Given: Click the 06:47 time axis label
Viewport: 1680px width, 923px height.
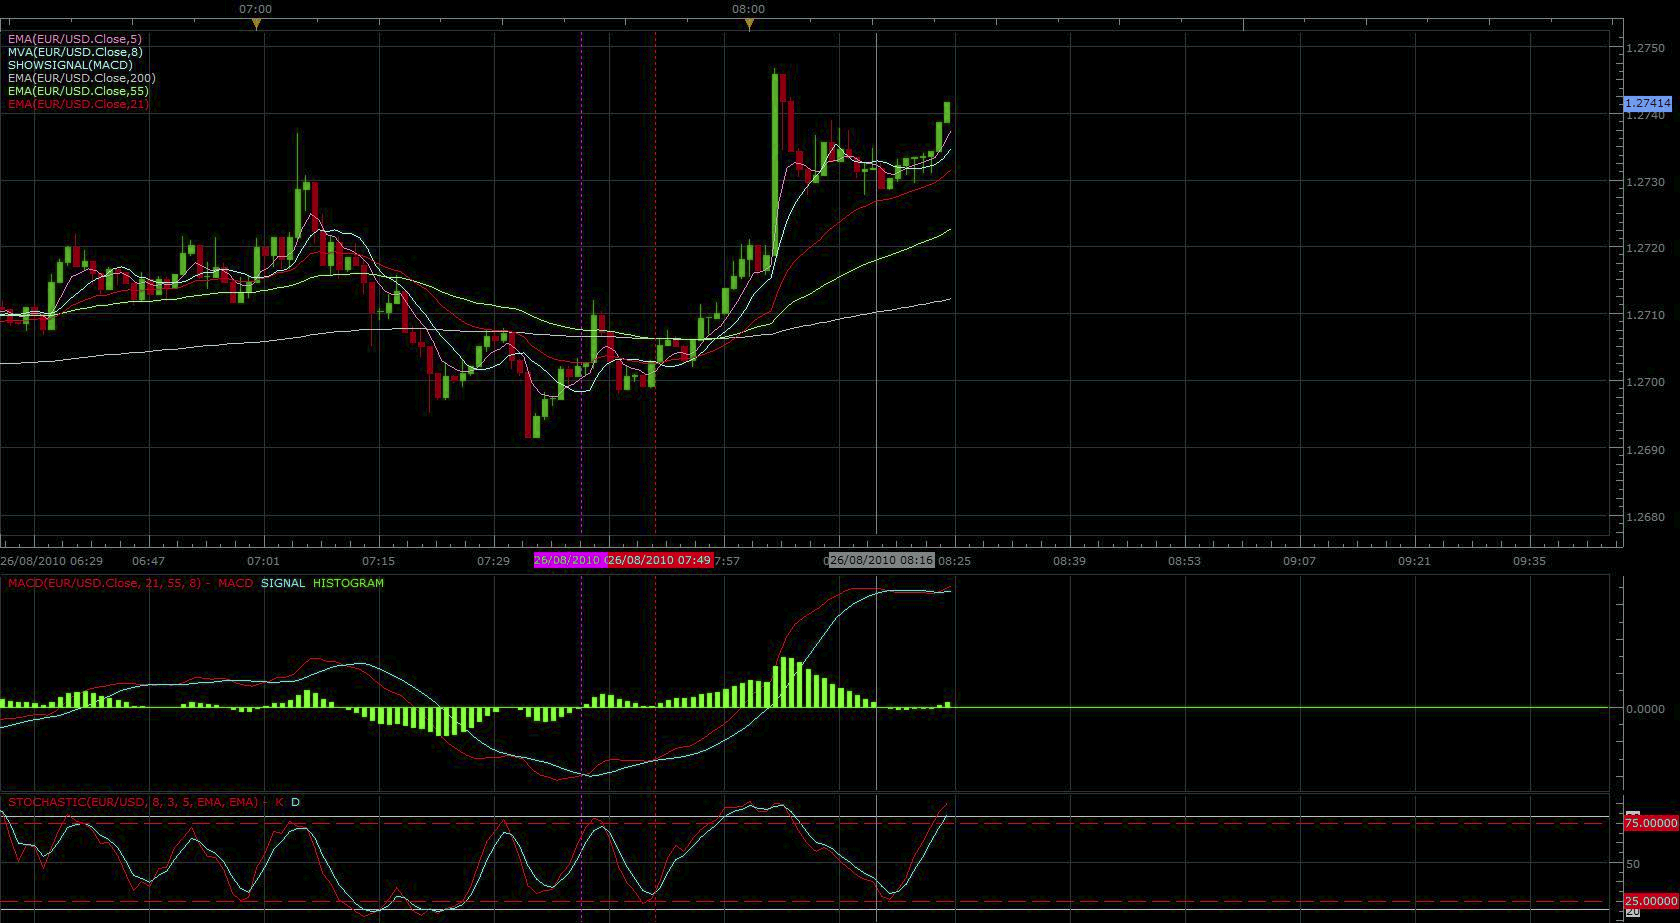Looking at the screenshot, I should (148, 561).
